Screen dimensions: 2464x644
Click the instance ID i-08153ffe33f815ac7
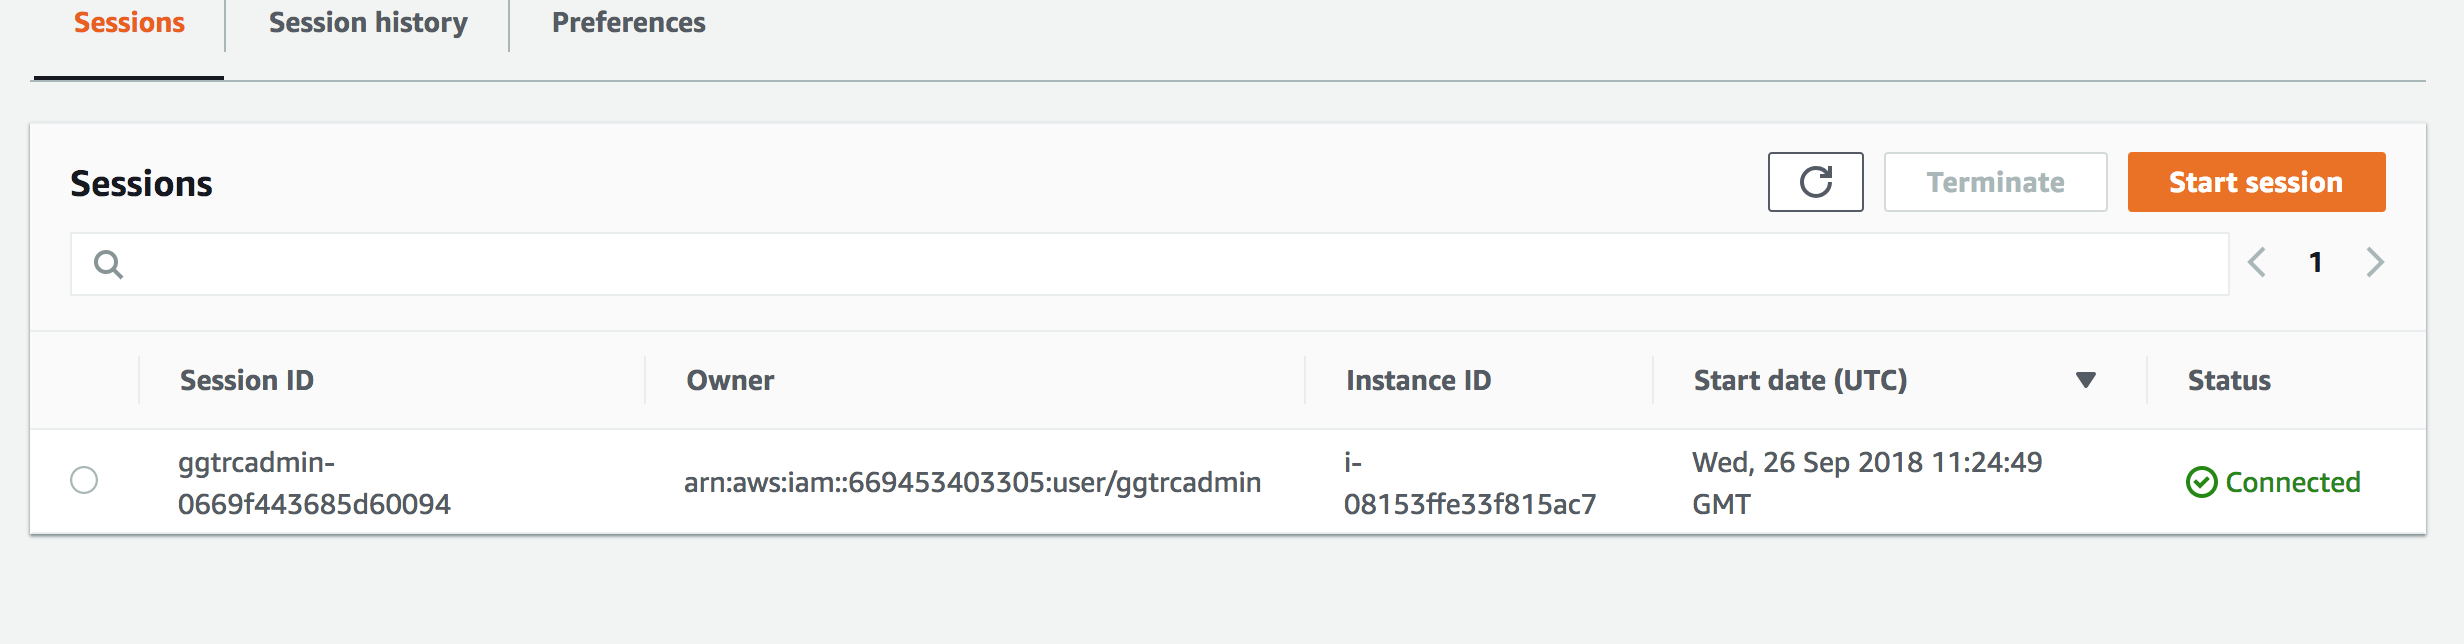click(x=1469, y=483)
